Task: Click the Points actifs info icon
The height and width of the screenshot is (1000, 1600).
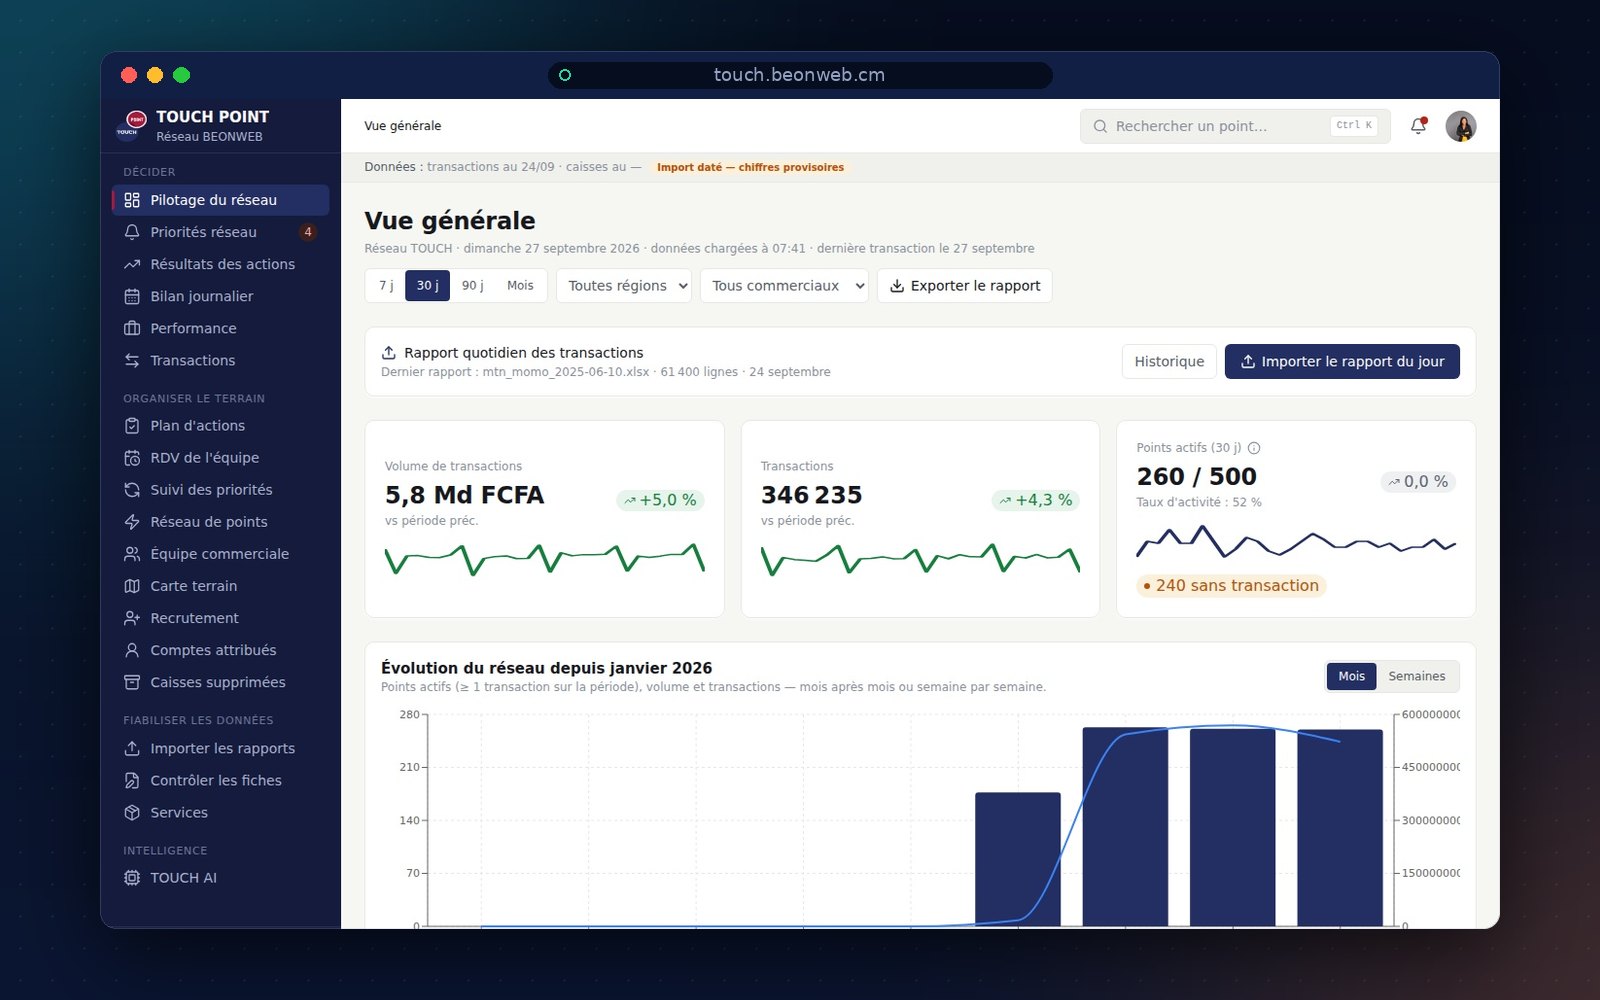Action: coord(1254,448)
